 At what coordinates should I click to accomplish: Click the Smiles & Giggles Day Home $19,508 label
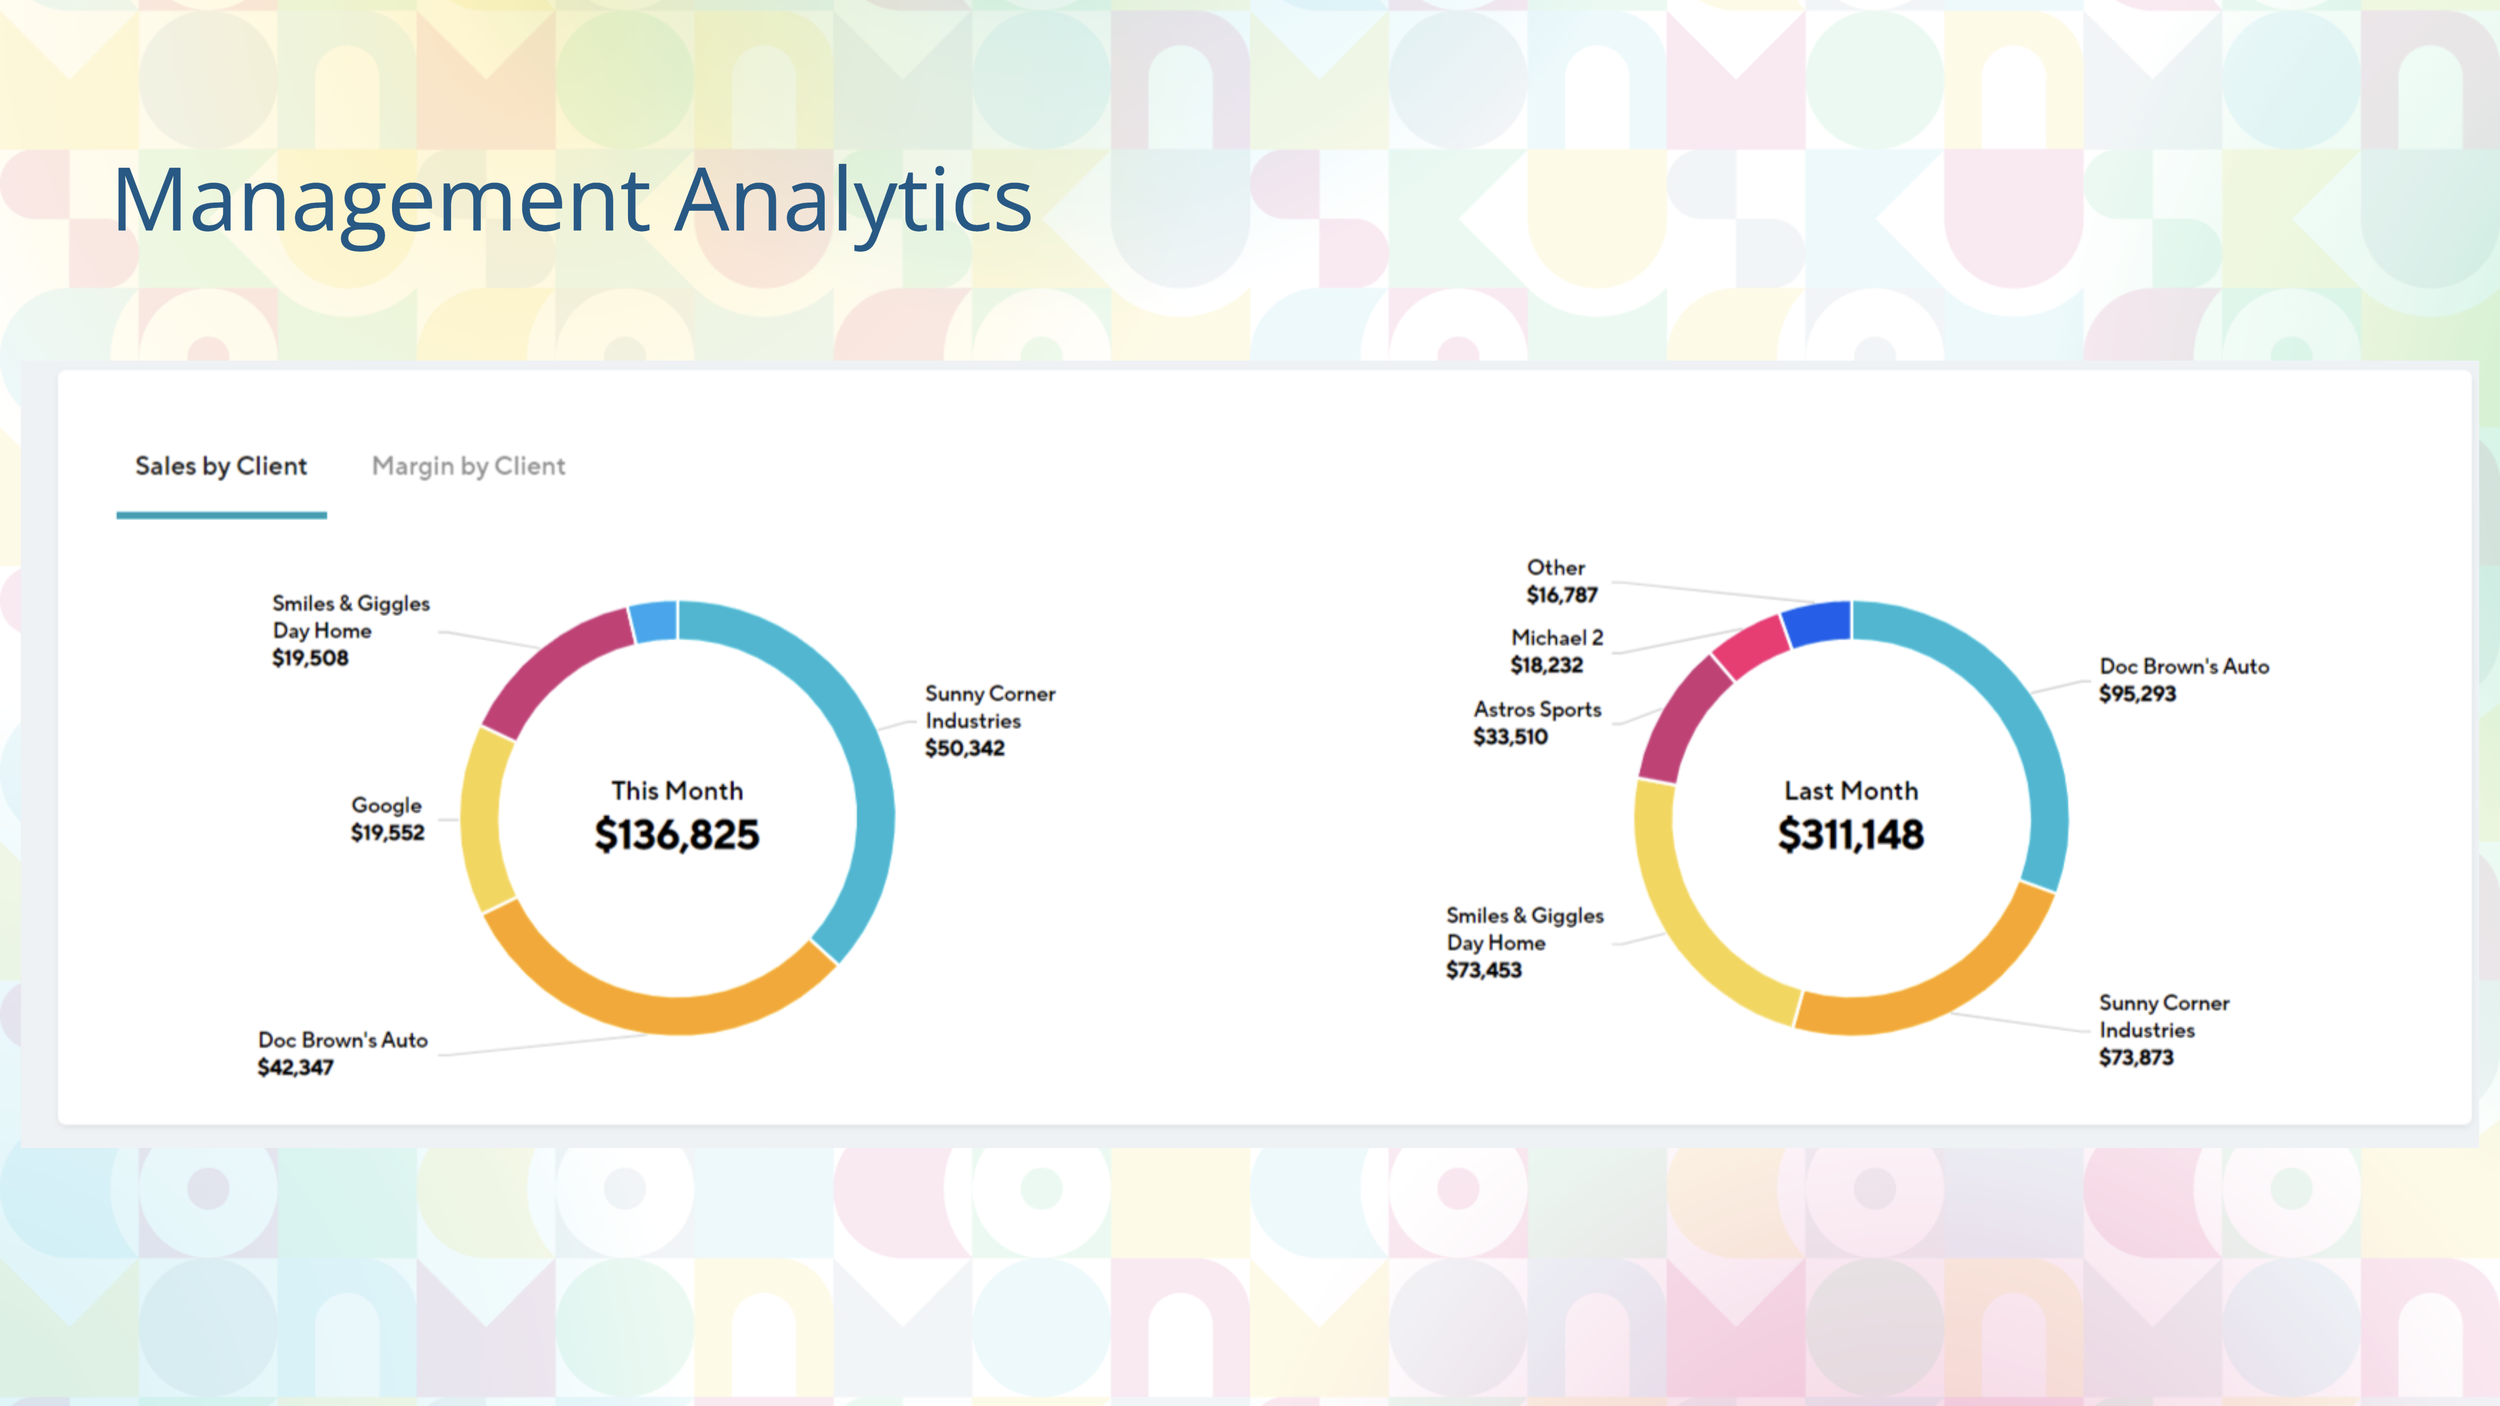350,631
